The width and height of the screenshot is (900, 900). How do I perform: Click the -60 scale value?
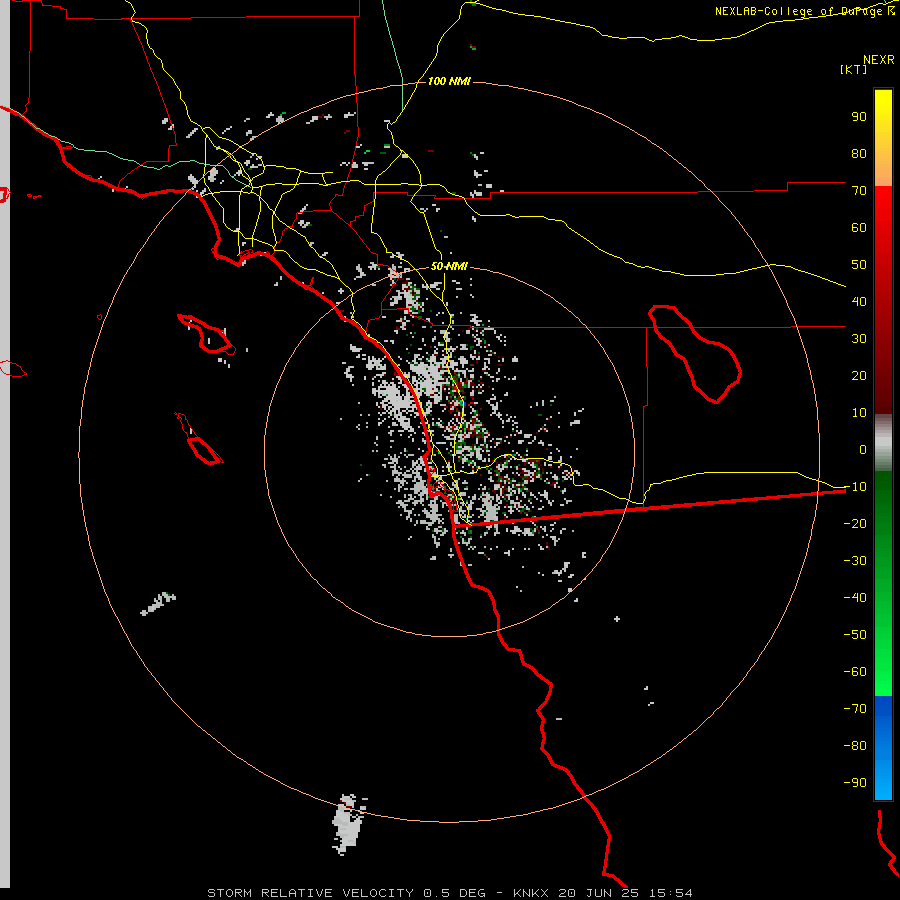click(x=855, y=672)
